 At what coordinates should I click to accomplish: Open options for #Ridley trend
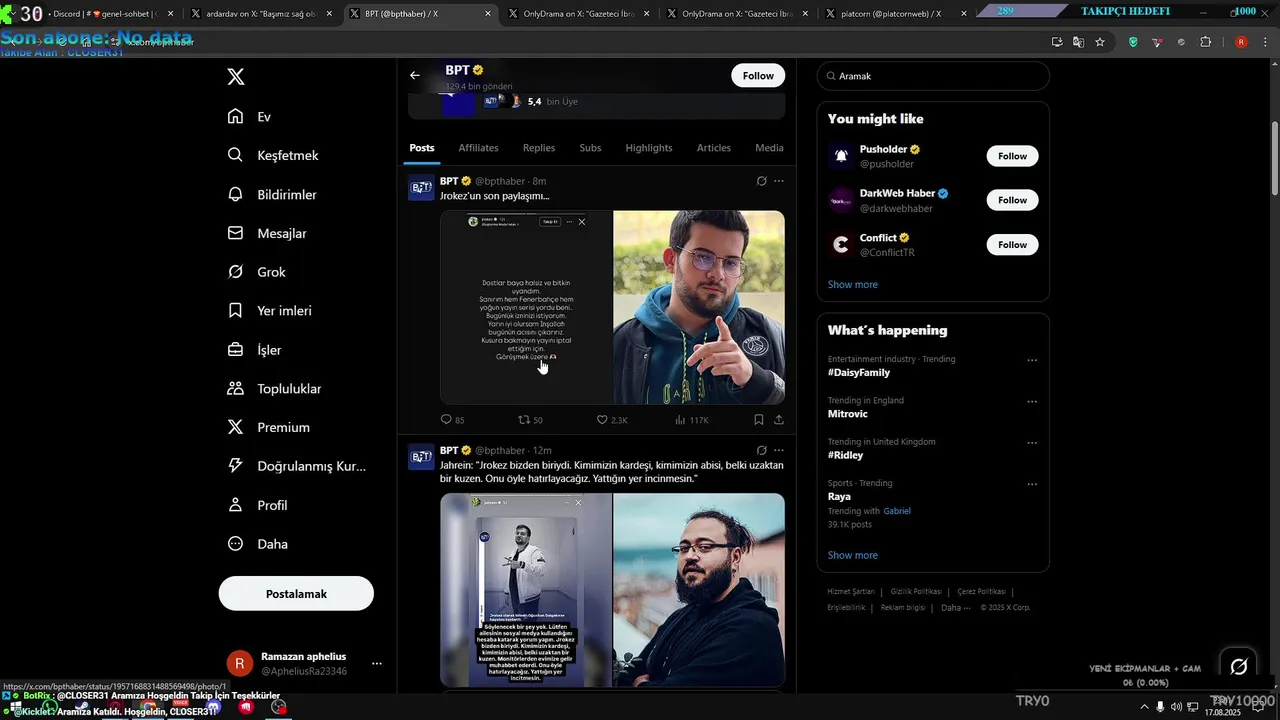[1032, 443]
